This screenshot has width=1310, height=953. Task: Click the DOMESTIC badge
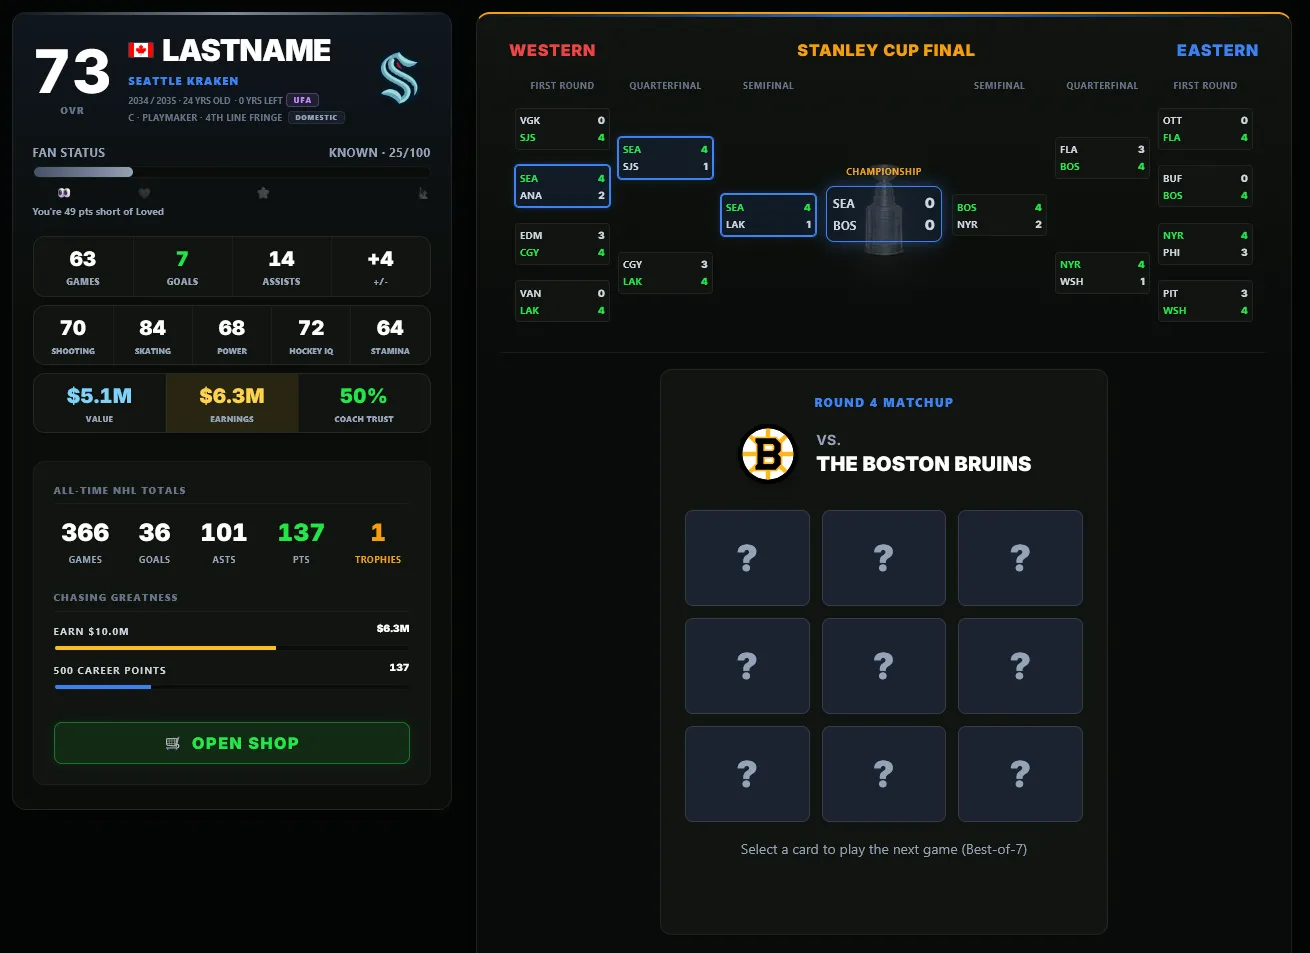tap(316, 118)
